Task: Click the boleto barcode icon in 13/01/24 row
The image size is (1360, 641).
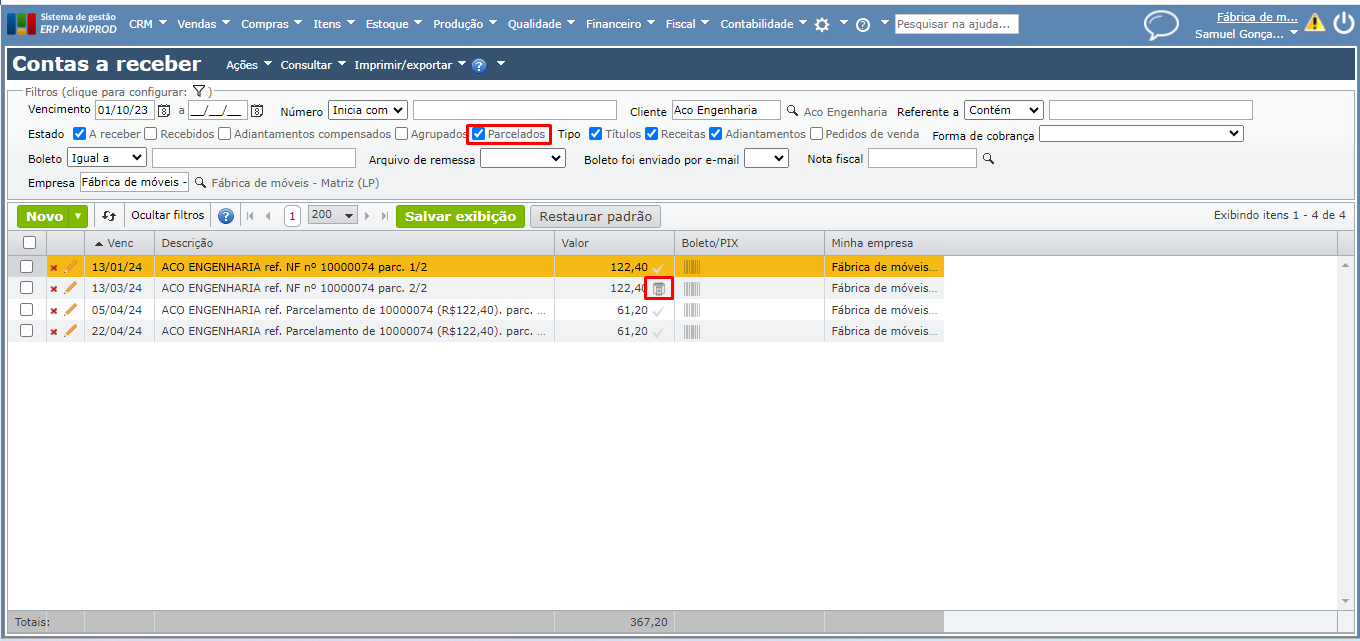Action: [691, 267]
